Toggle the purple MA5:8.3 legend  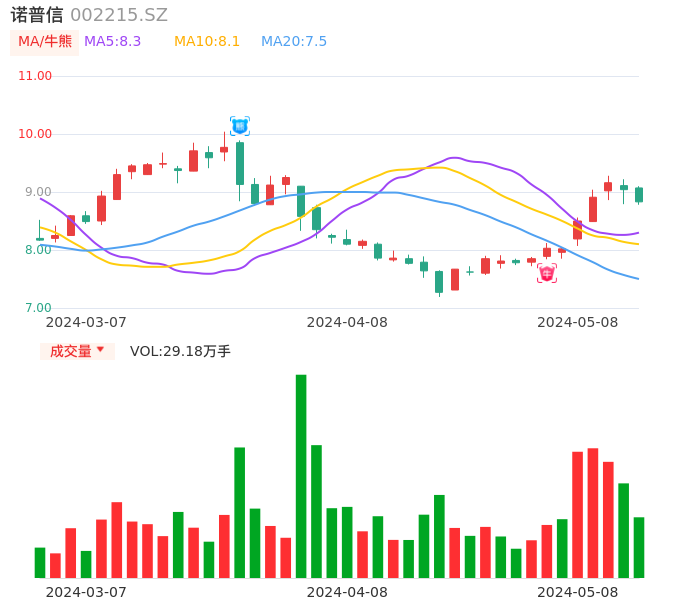(x=113, y=42)
